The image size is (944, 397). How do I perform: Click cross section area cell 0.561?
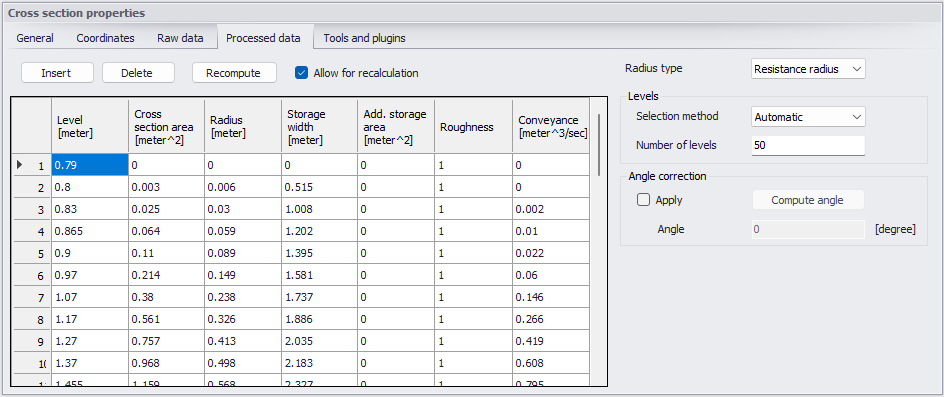coord(166,319)
